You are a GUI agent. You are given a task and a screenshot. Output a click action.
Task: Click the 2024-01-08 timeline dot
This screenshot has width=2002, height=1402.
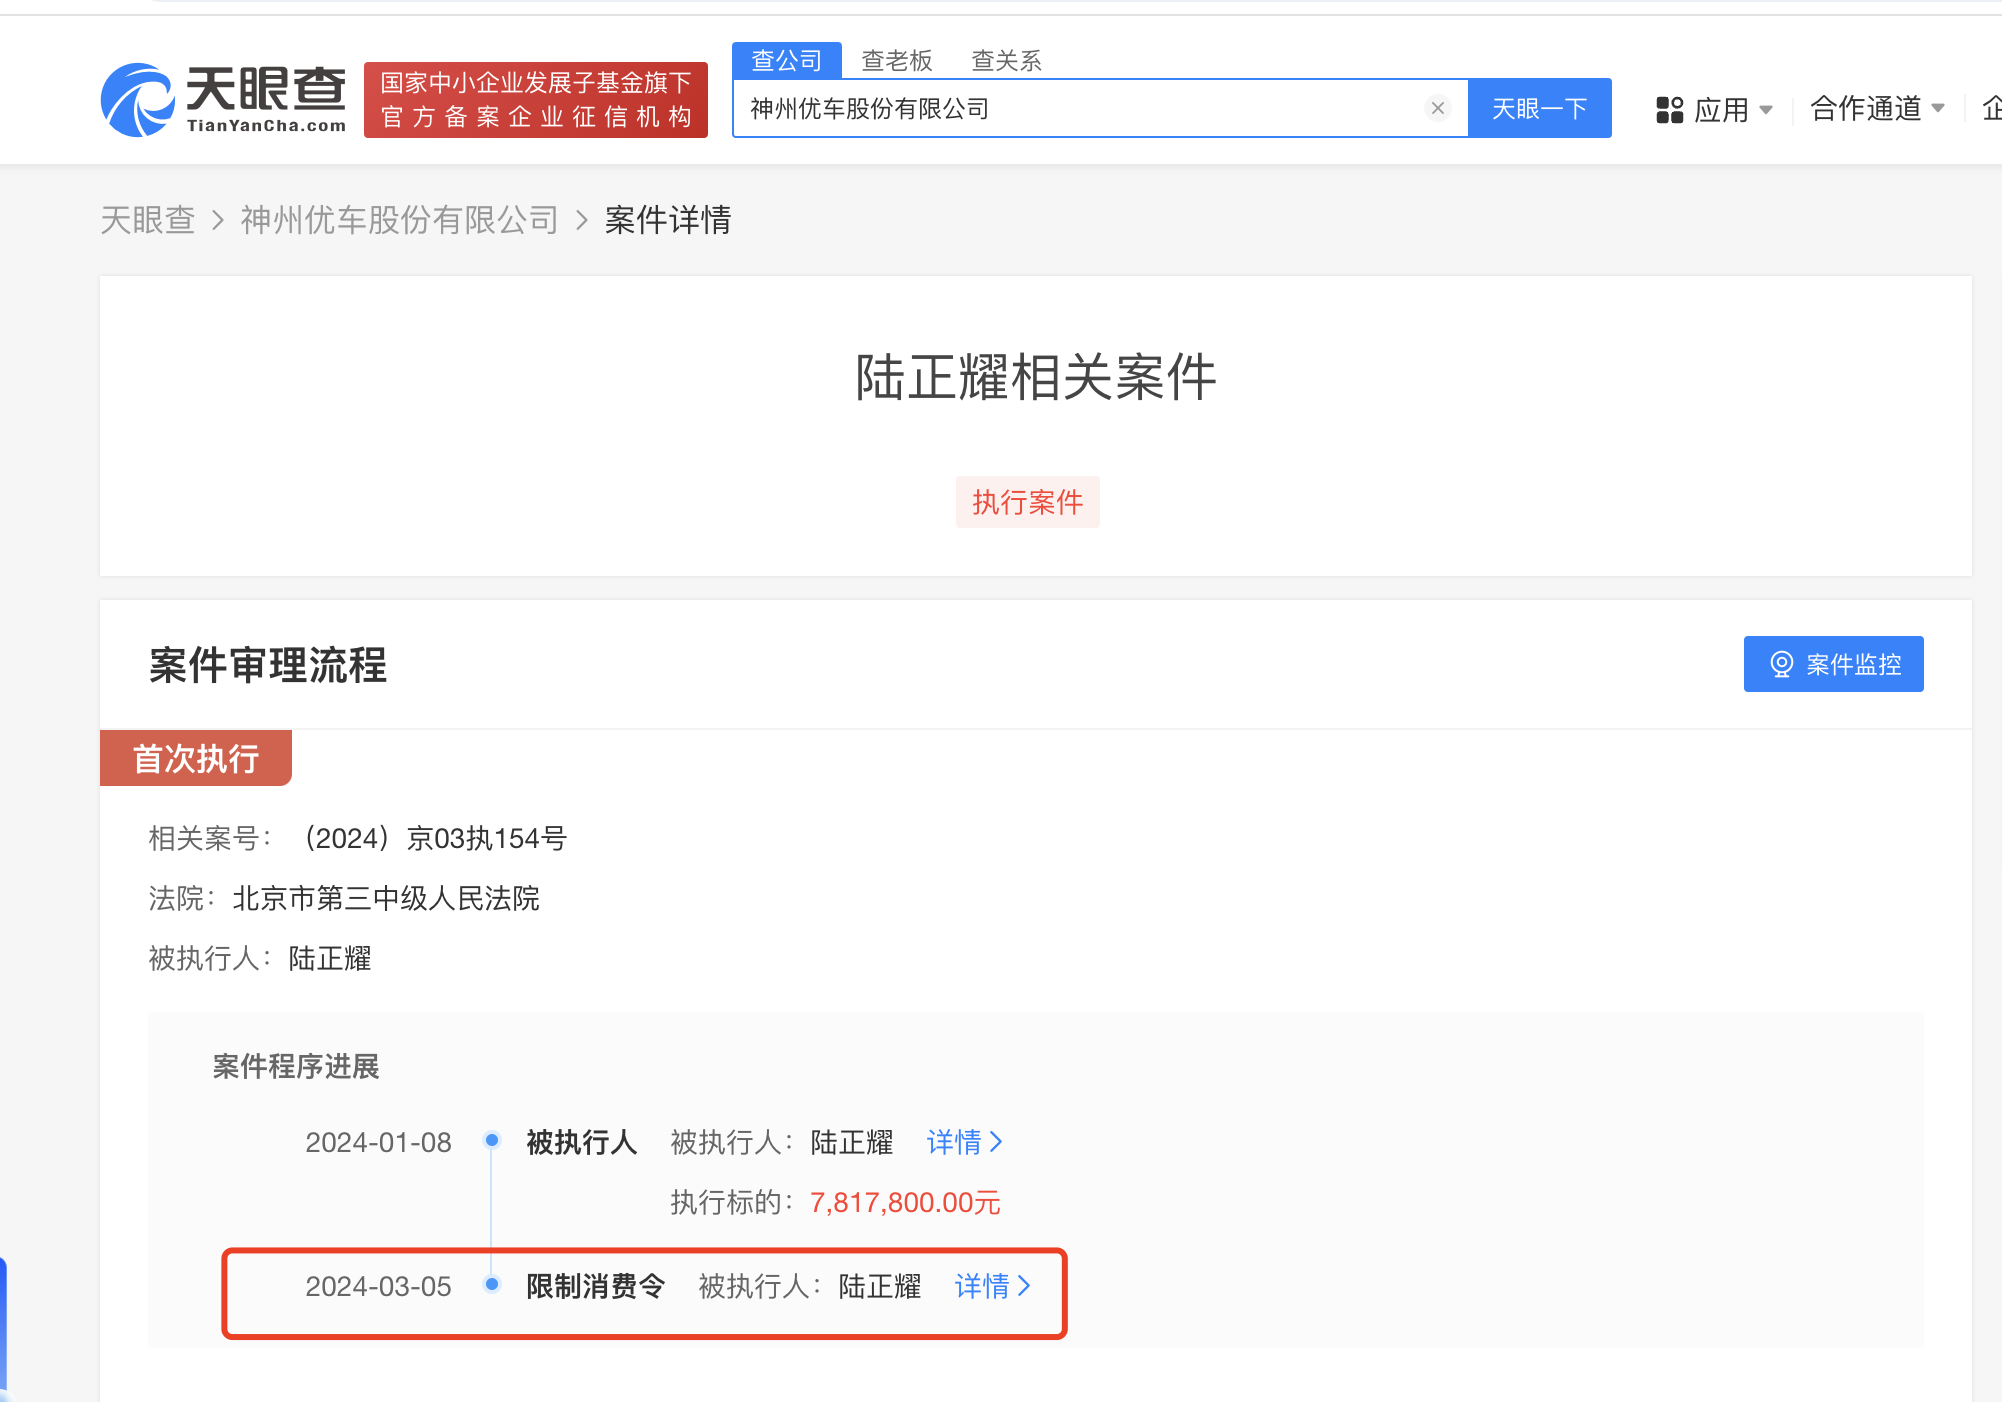click(492, 1140)
